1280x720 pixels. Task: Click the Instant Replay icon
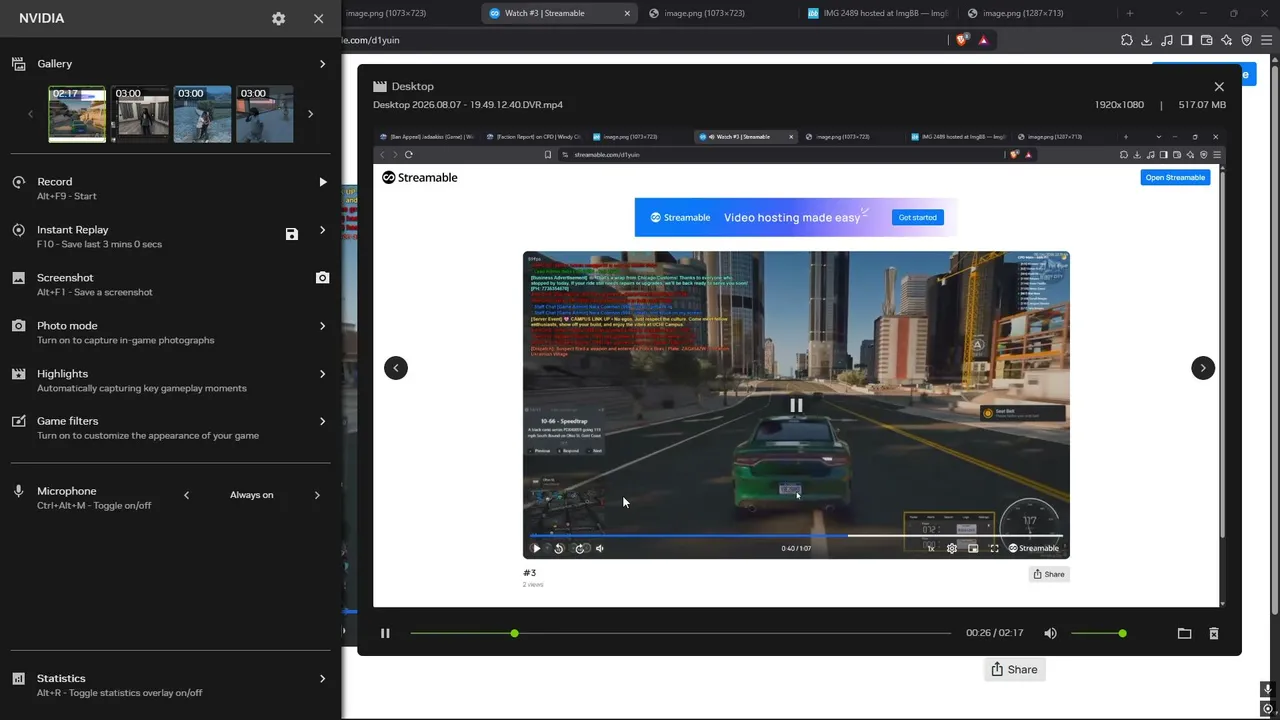18,230
